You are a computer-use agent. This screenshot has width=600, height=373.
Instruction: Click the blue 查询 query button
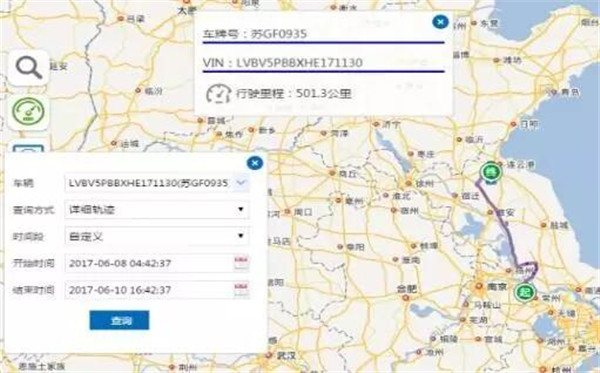119,320
